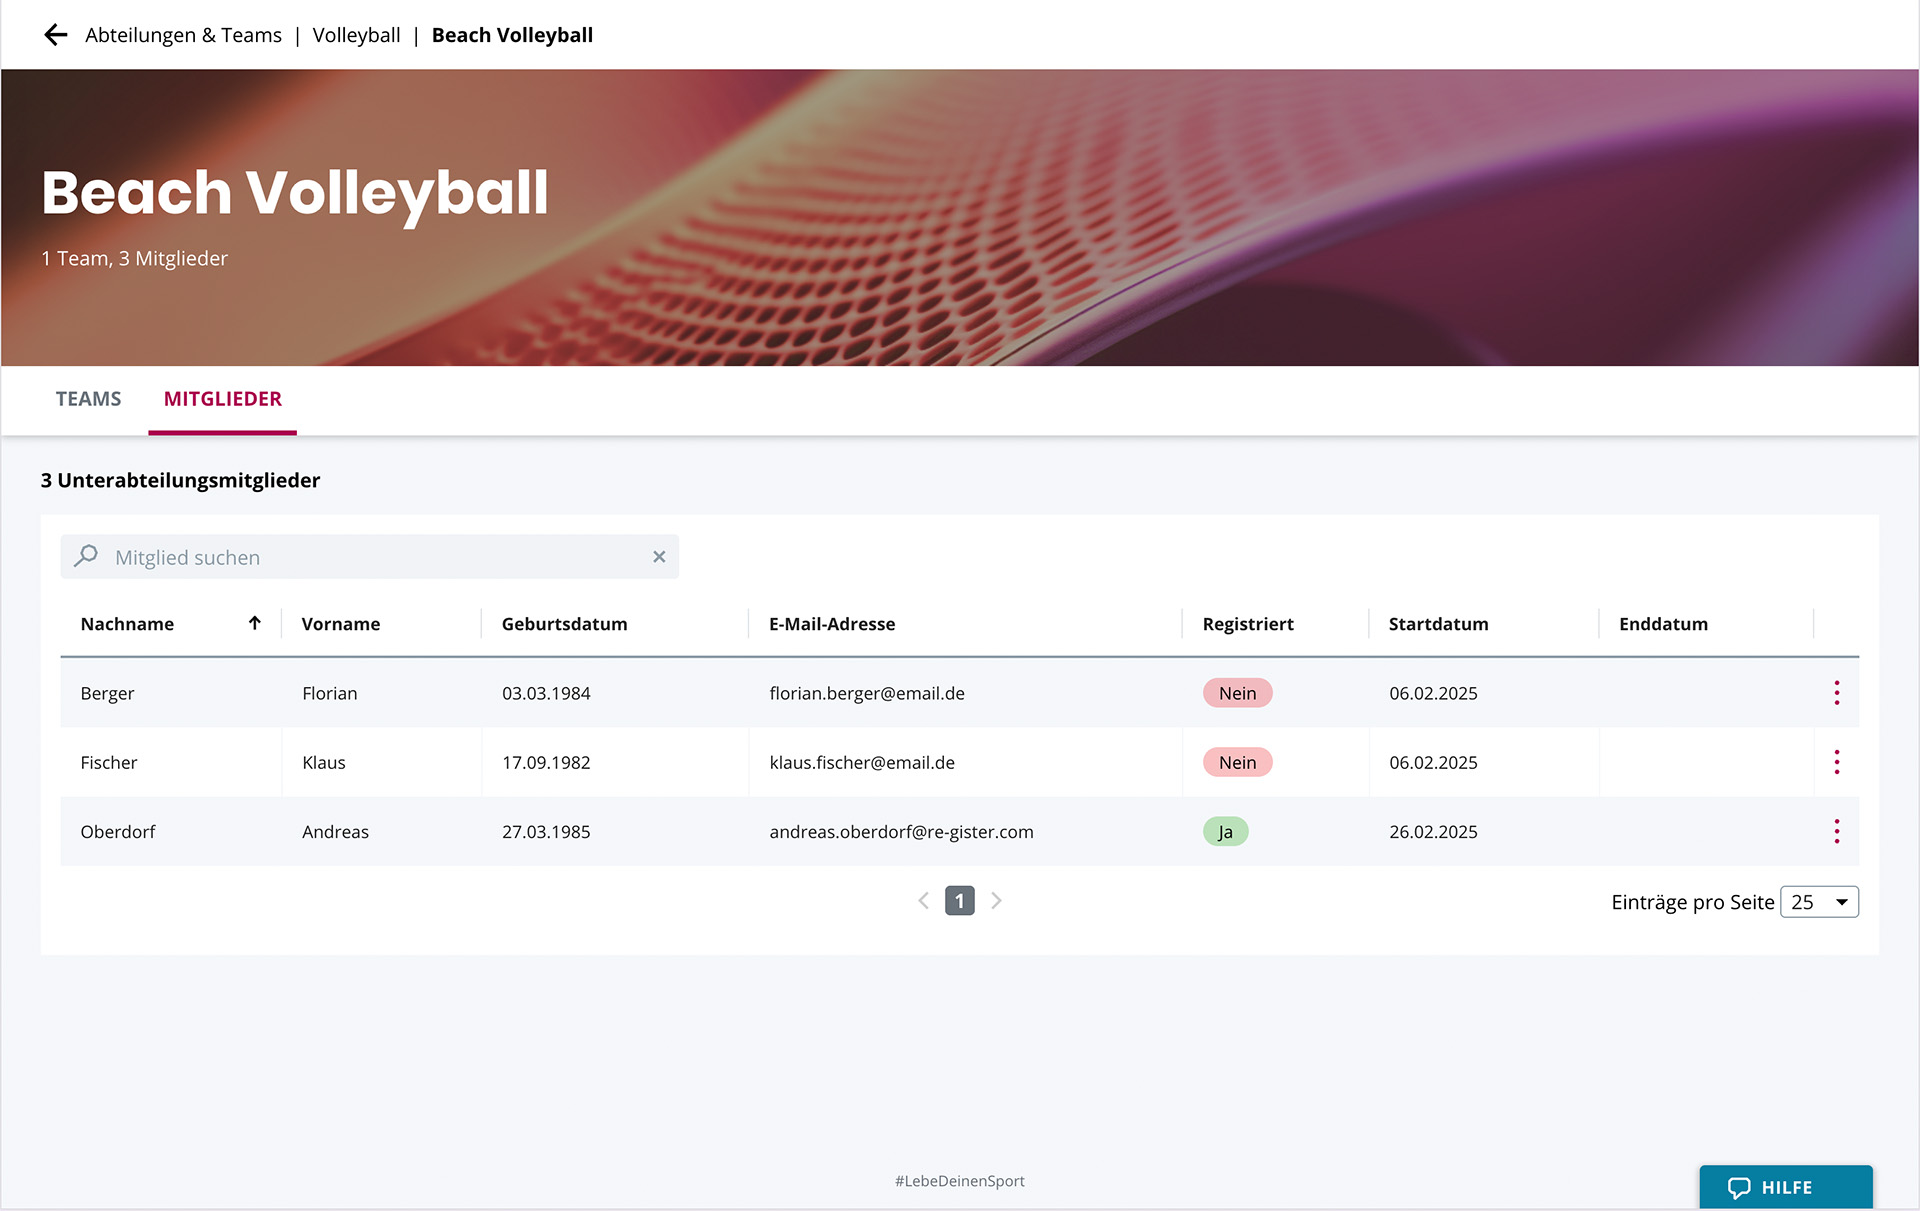Click the back arrow icon
The image size is (1920, 1211).
[x=56, y=35]
